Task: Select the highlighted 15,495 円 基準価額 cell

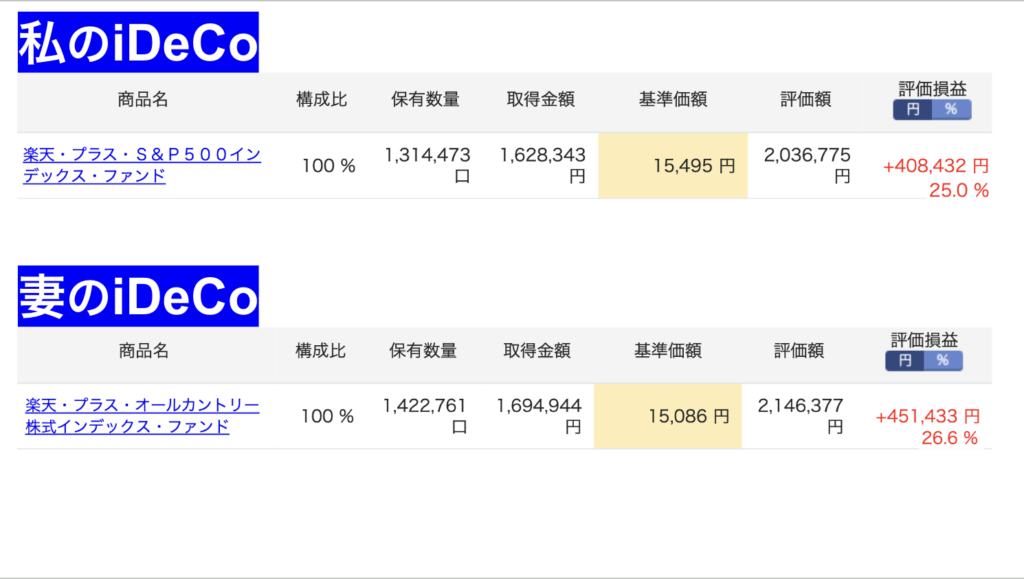Action: pyautogui.click(x=673, y=166)
